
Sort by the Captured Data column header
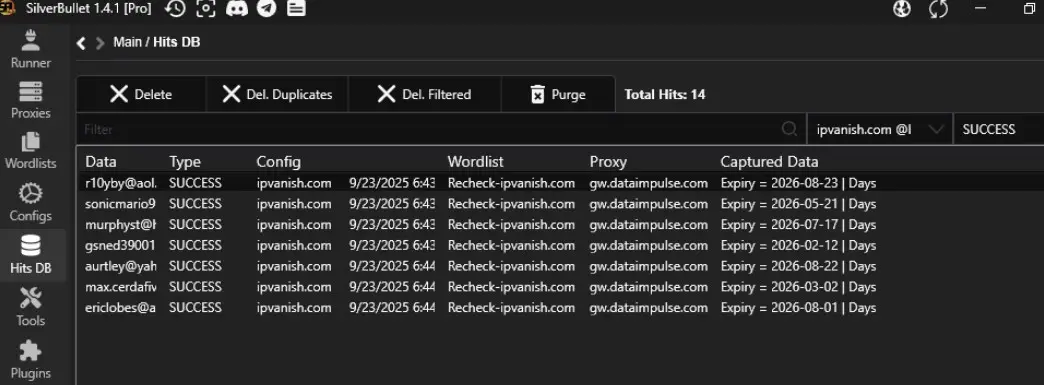pos(769,162)
